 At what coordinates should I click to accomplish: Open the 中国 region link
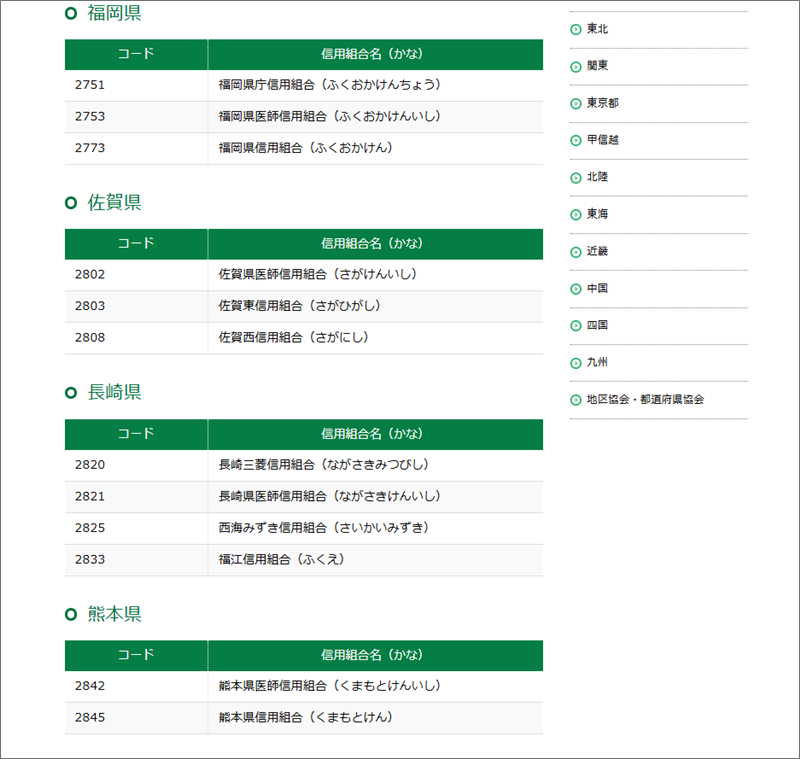tap(597, 289)
